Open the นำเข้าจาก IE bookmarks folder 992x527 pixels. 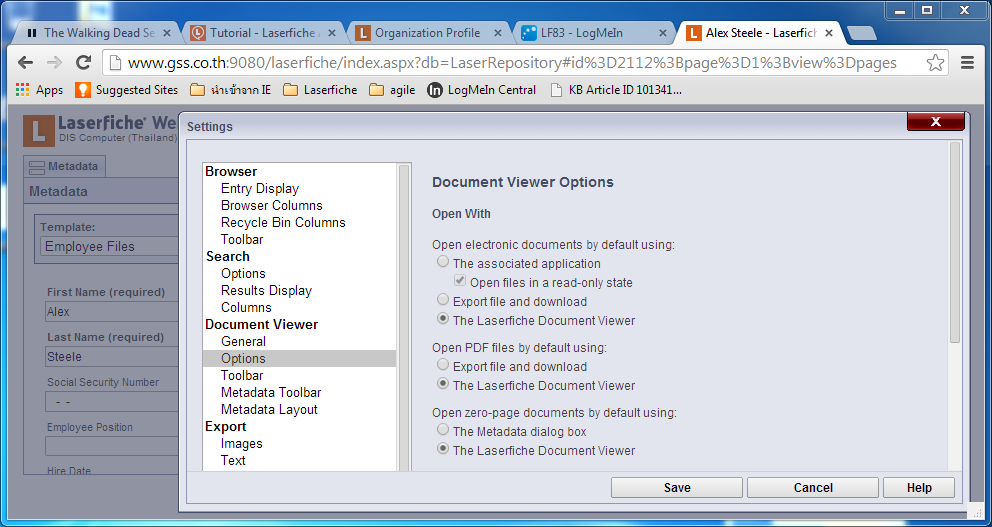pyautogui.click(x=230, y=90)
